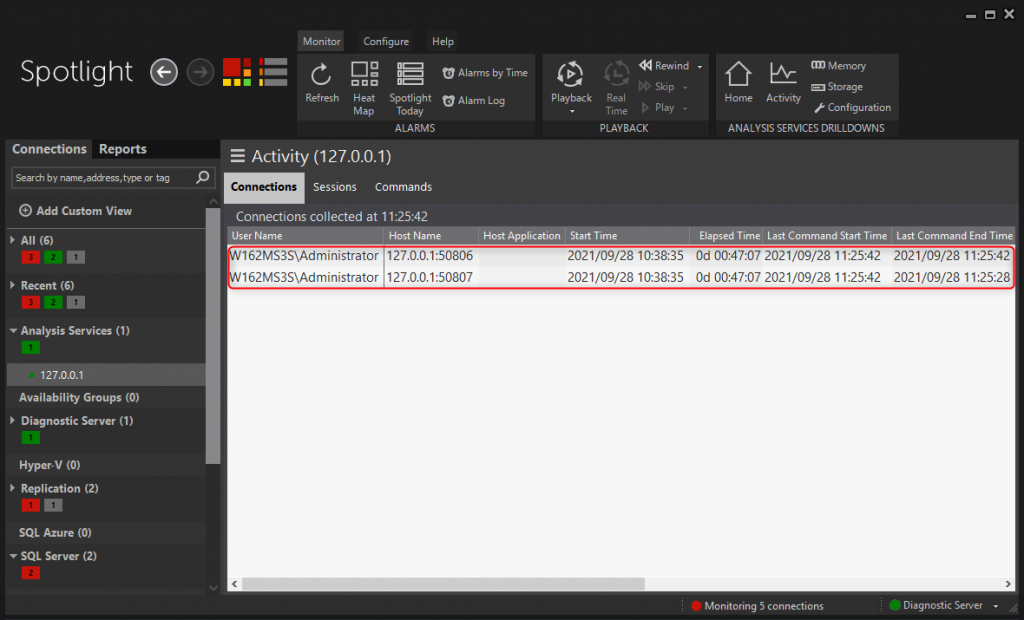1024x620 pixels.
Task: Refresh the activity data
Action: tap(322, 83)
